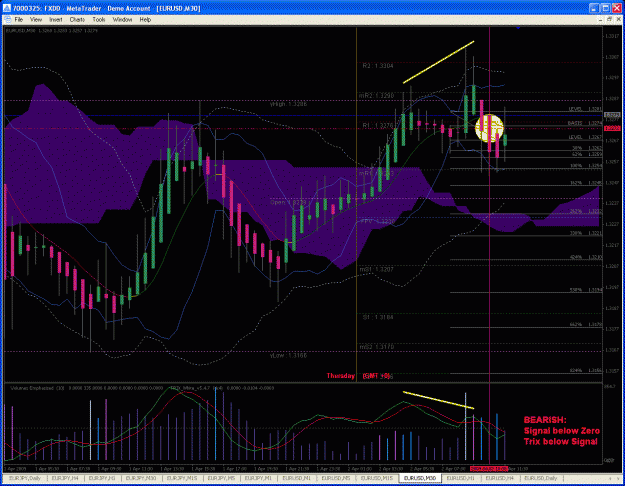Switch to the EURUSD,M15 chart tab
Image resolution: width=625 pixels, height=486 pixels.
click(x=377, y=478)
